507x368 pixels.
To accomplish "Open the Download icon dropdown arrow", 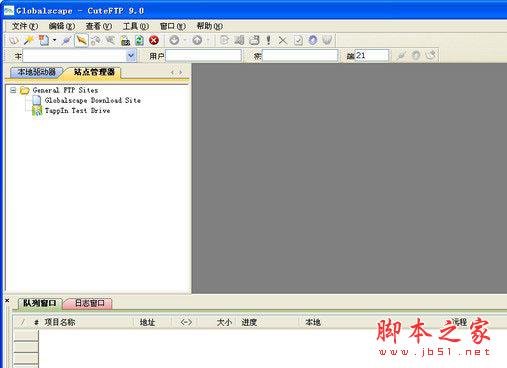I will click(x=184, y=41).
